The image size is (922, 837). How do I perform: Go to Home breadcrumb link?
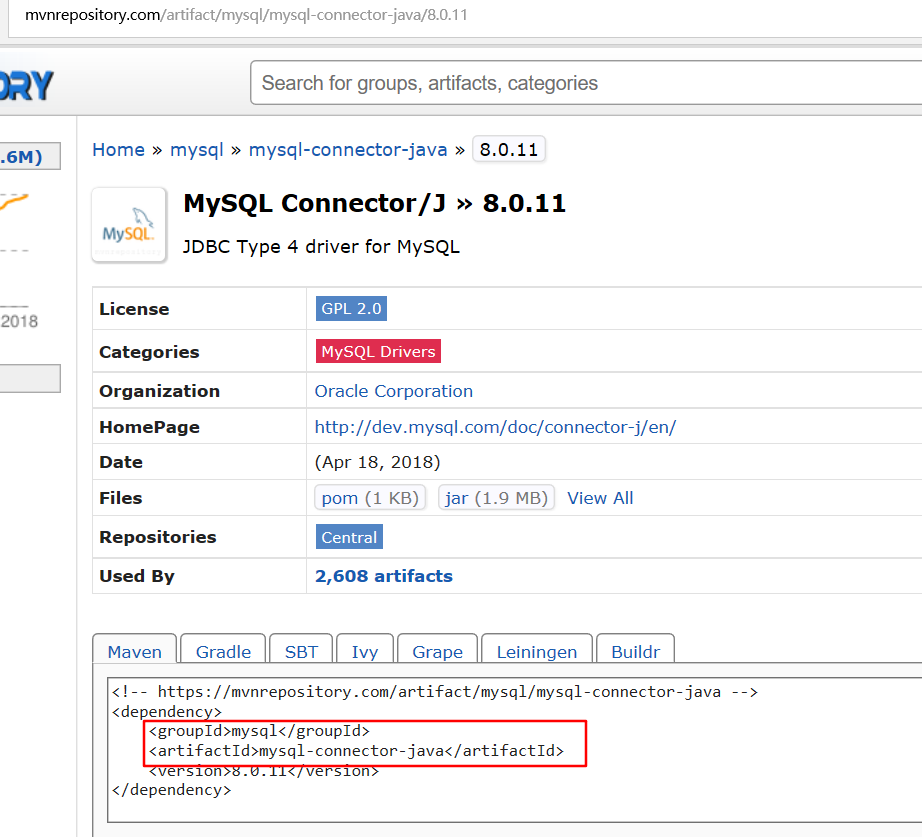coord(118,150)
